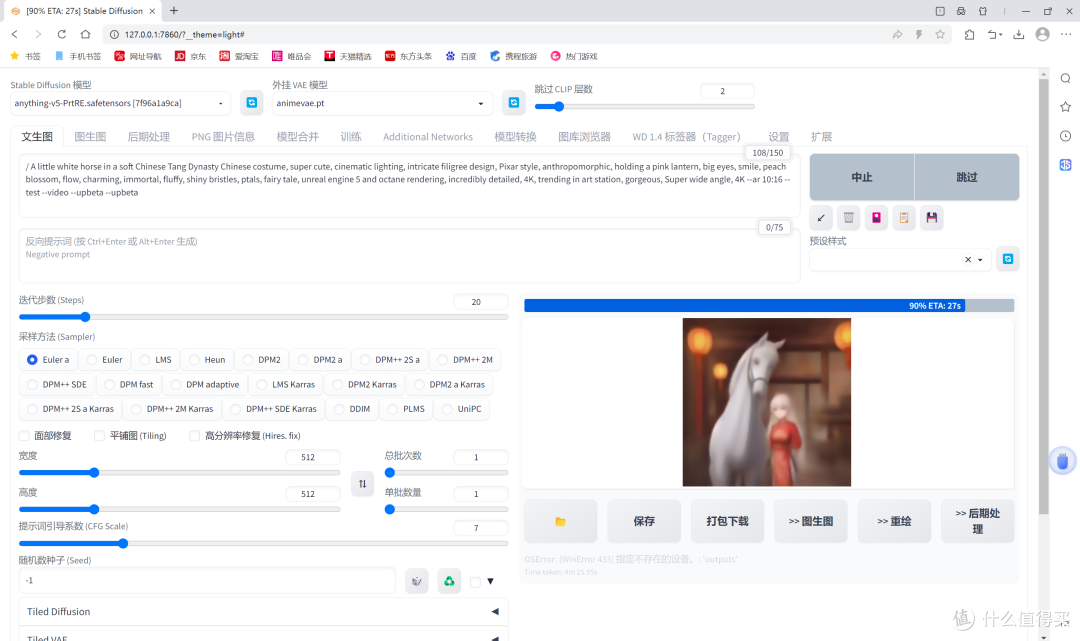Send image to >> 图生图
Screen dimensions: 1080x641
pos(811,521)
